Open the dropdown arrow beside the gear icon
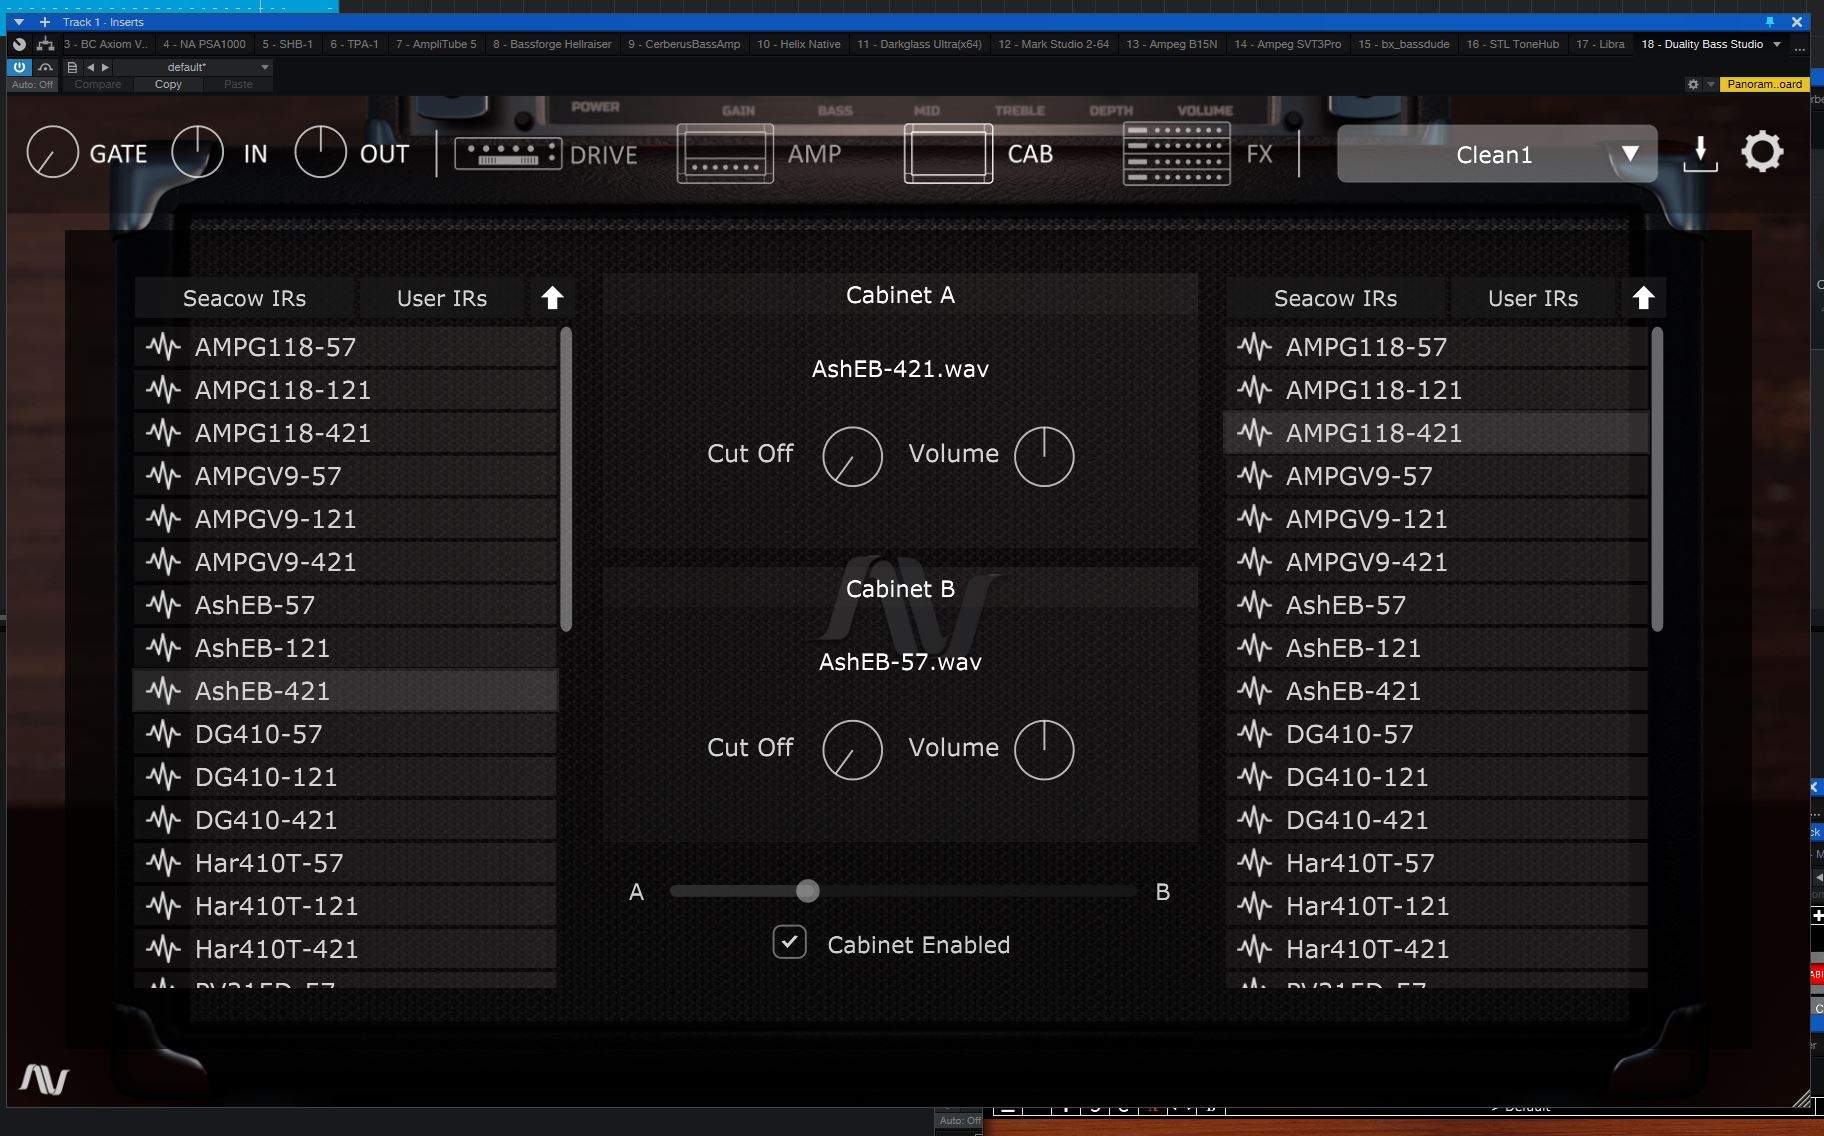The height and width of the screenshot is (1136, 1824). point(1710,84)
